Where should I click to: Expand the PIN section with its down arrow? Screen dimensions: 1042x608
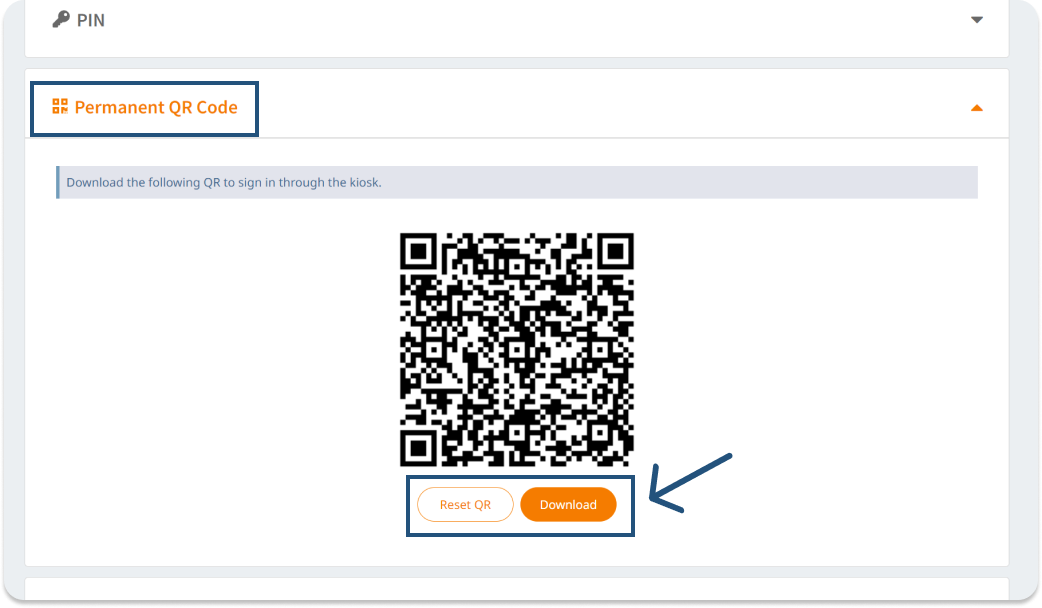976,20
